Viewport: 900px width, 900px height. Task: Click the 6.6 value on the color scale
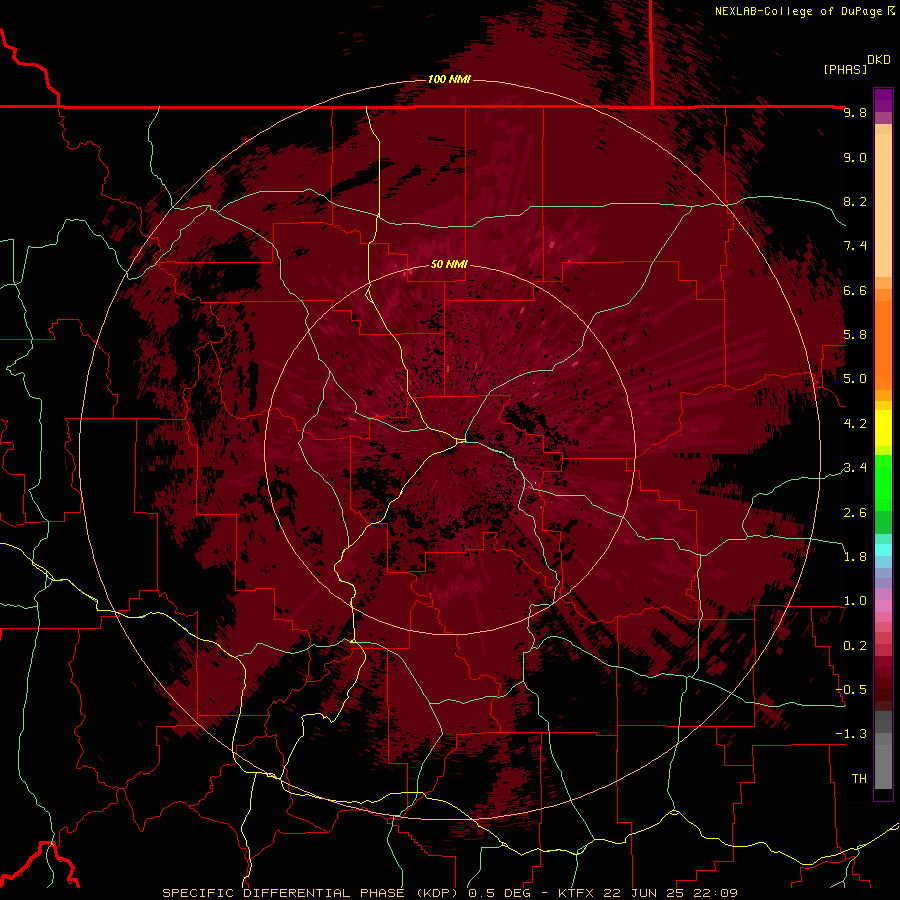[855, 290]
